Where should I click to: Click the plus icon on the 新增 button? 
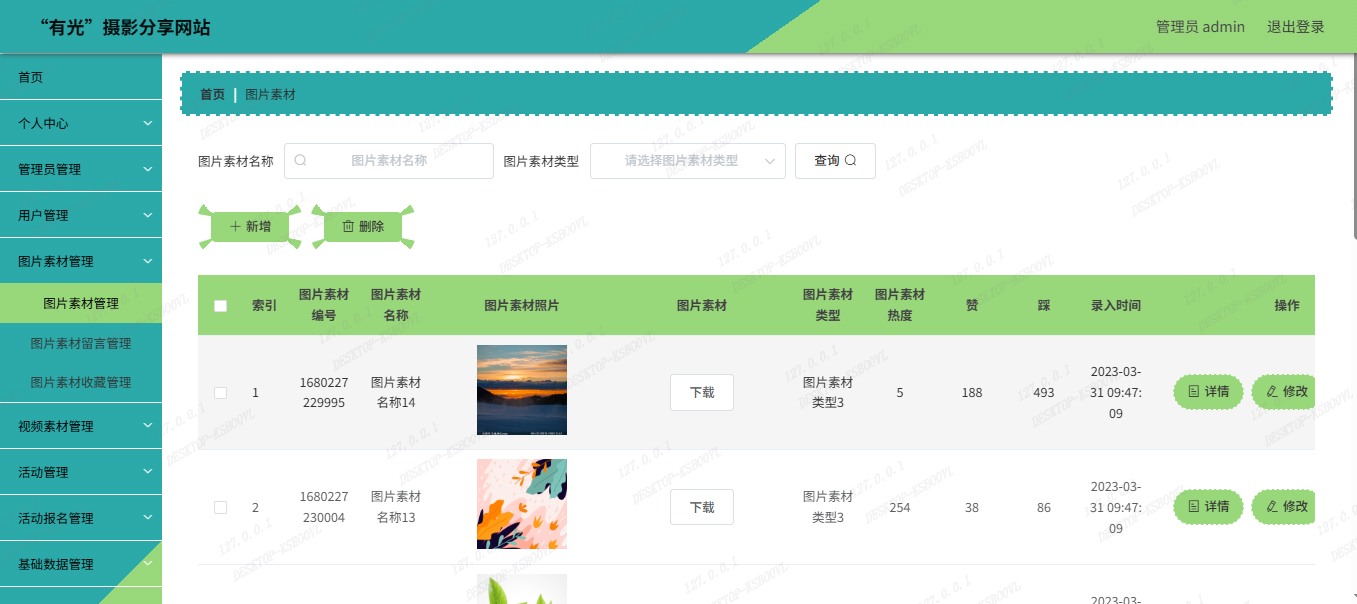pos(235,227)
